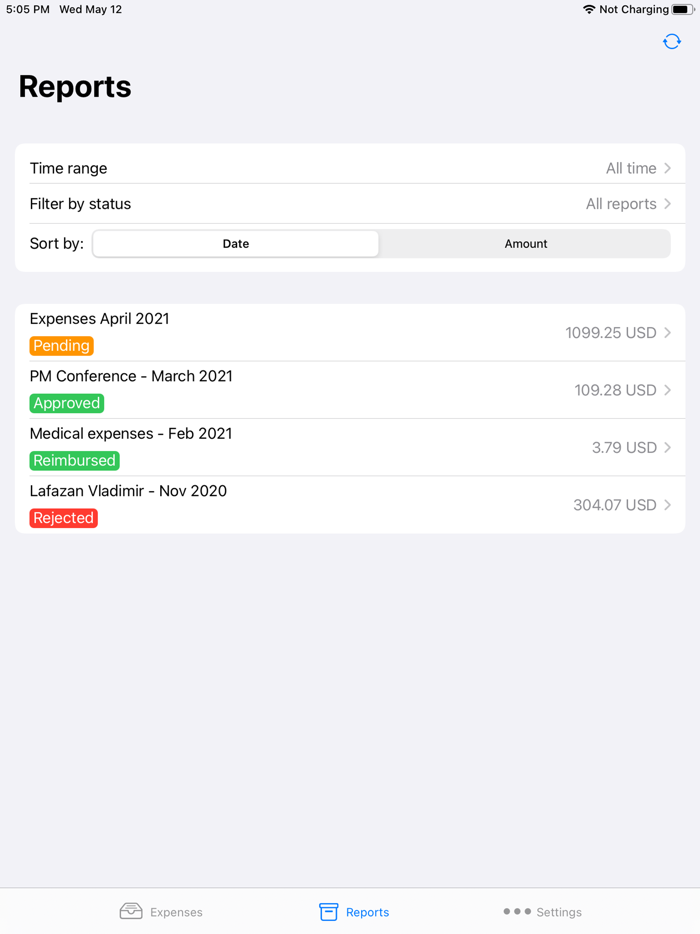Tap the Reports archive box icon
Screen dimensions: 700x934
click(x=327, y=911)
